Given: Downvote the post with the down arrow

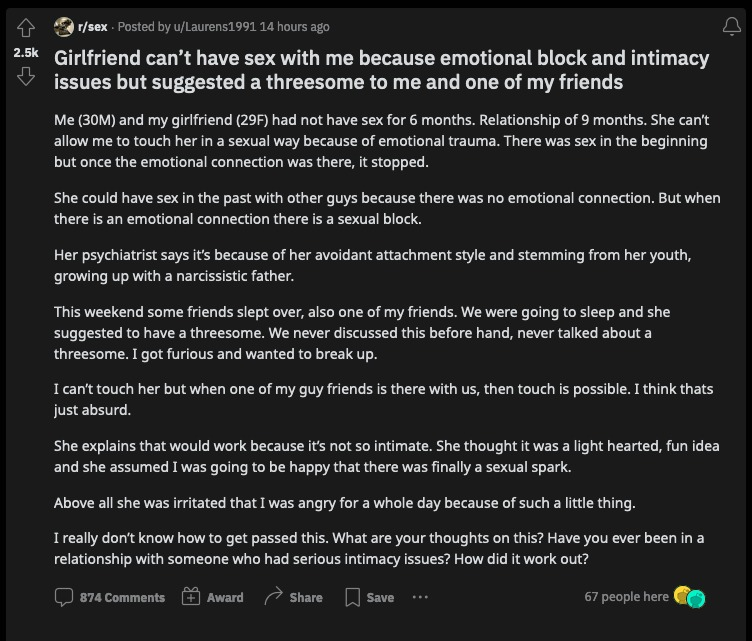Looking at the screenshot, I should (25, 75).
